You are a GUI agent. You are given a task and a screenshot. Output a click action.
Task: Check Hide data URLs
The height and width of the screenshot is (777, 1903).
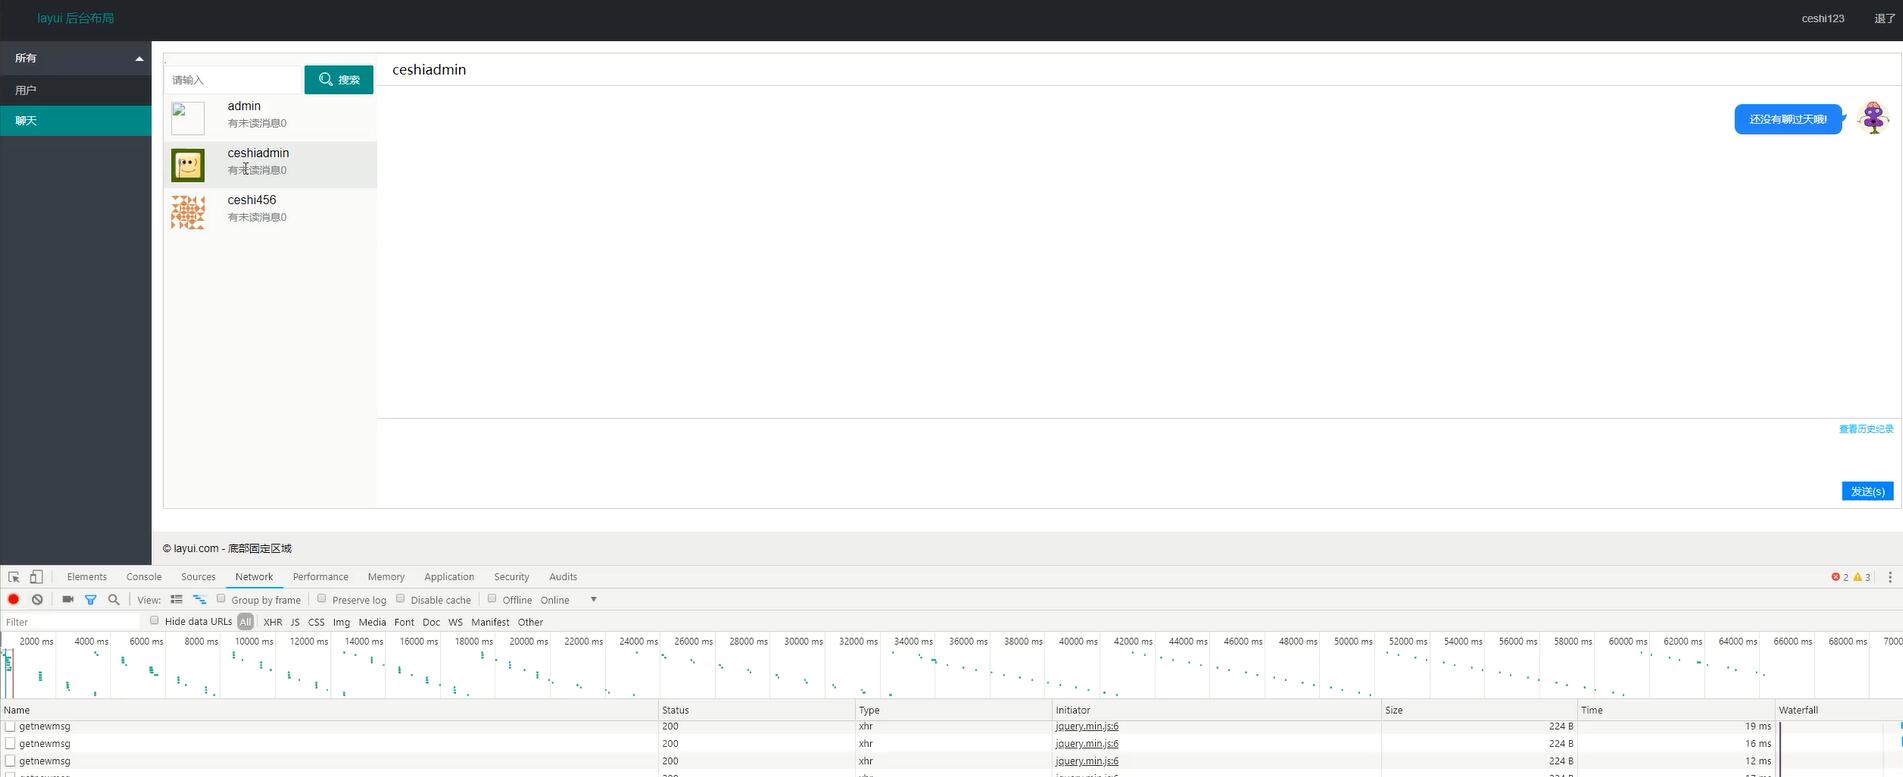tap(154, 620)
